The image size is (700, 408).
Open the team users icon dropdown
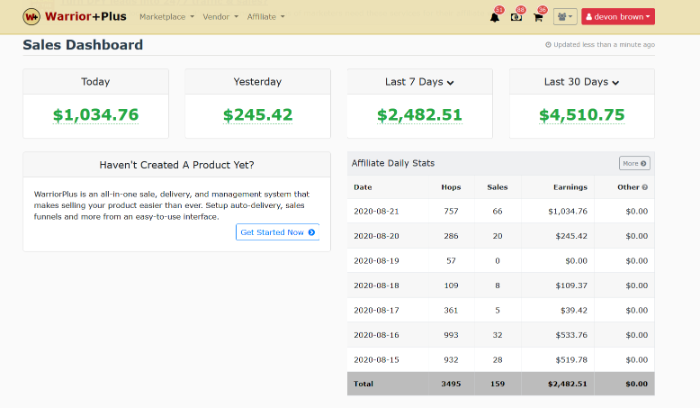pyautogui.click(x=565, y=17)
